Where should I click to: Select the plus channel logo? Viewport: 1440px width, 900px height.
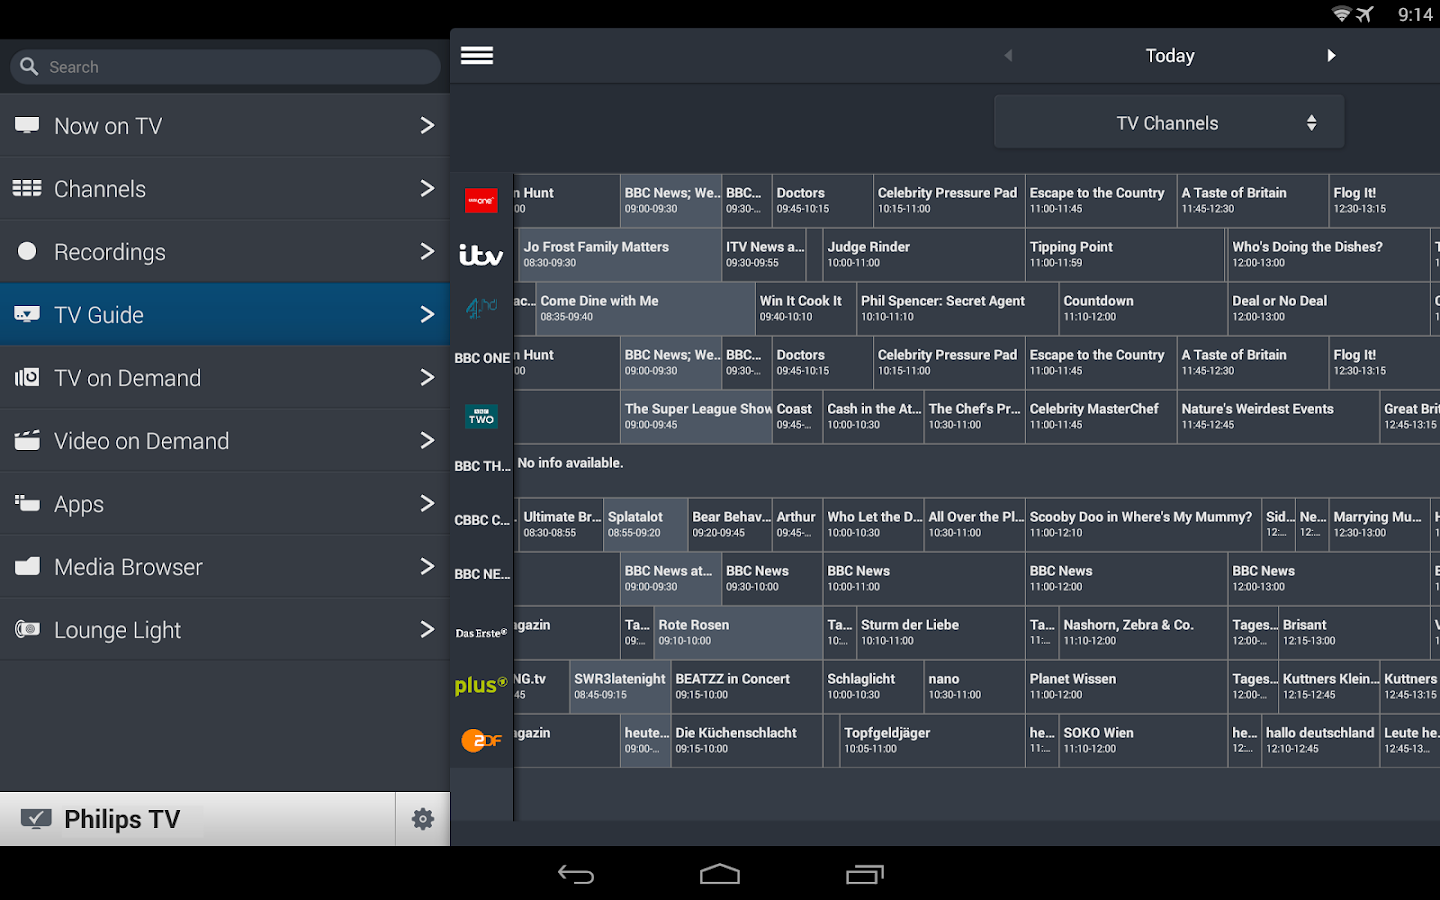481,686
